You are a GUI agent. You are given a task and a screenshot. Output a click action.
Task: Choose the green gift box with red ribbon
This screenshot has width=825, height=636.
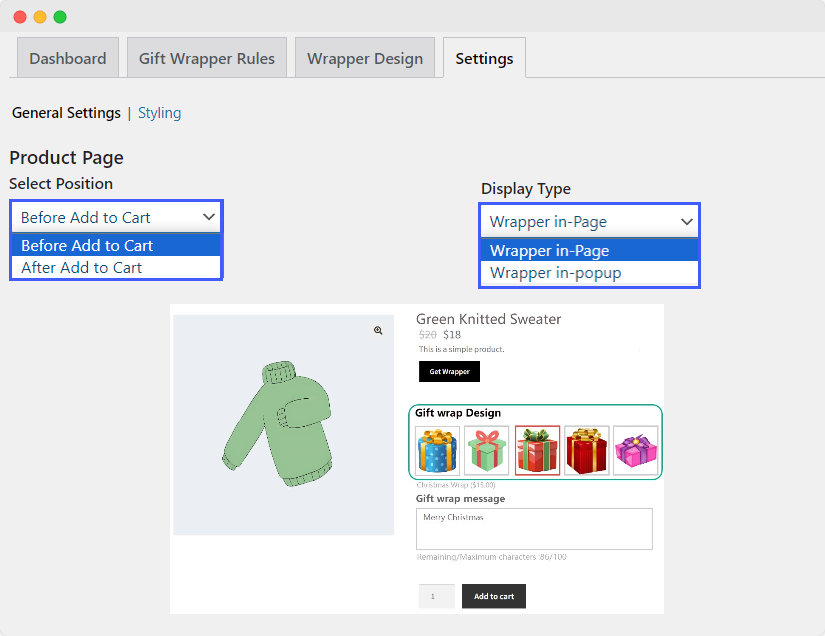pos(486,450)
